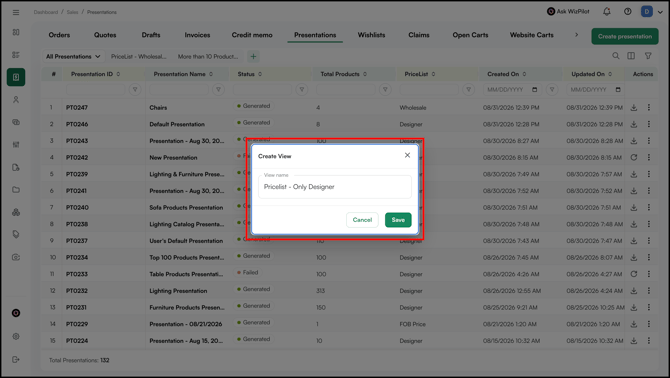Image resolution: width=670 pixels, height=378 pixels.
Task: Select the PriceList - Wholesal... view
Action: [138, 56]
